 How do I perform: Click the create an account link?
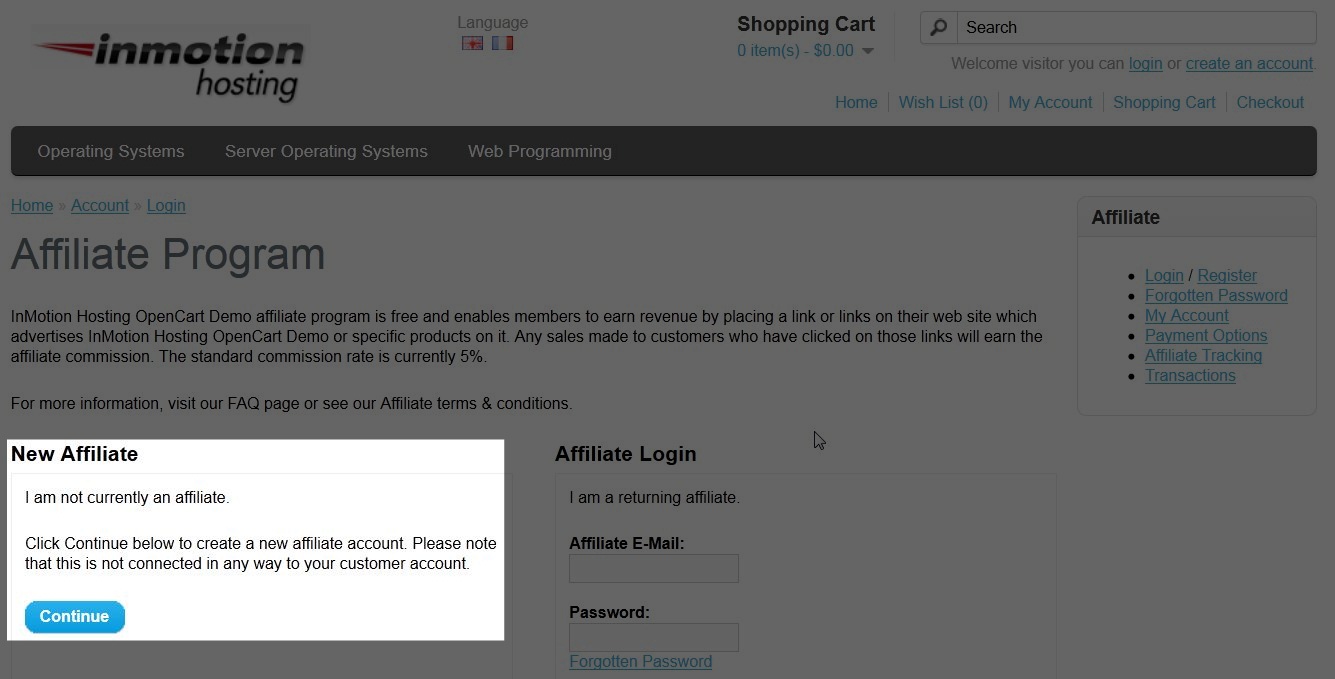click(x=1249, y=63)
